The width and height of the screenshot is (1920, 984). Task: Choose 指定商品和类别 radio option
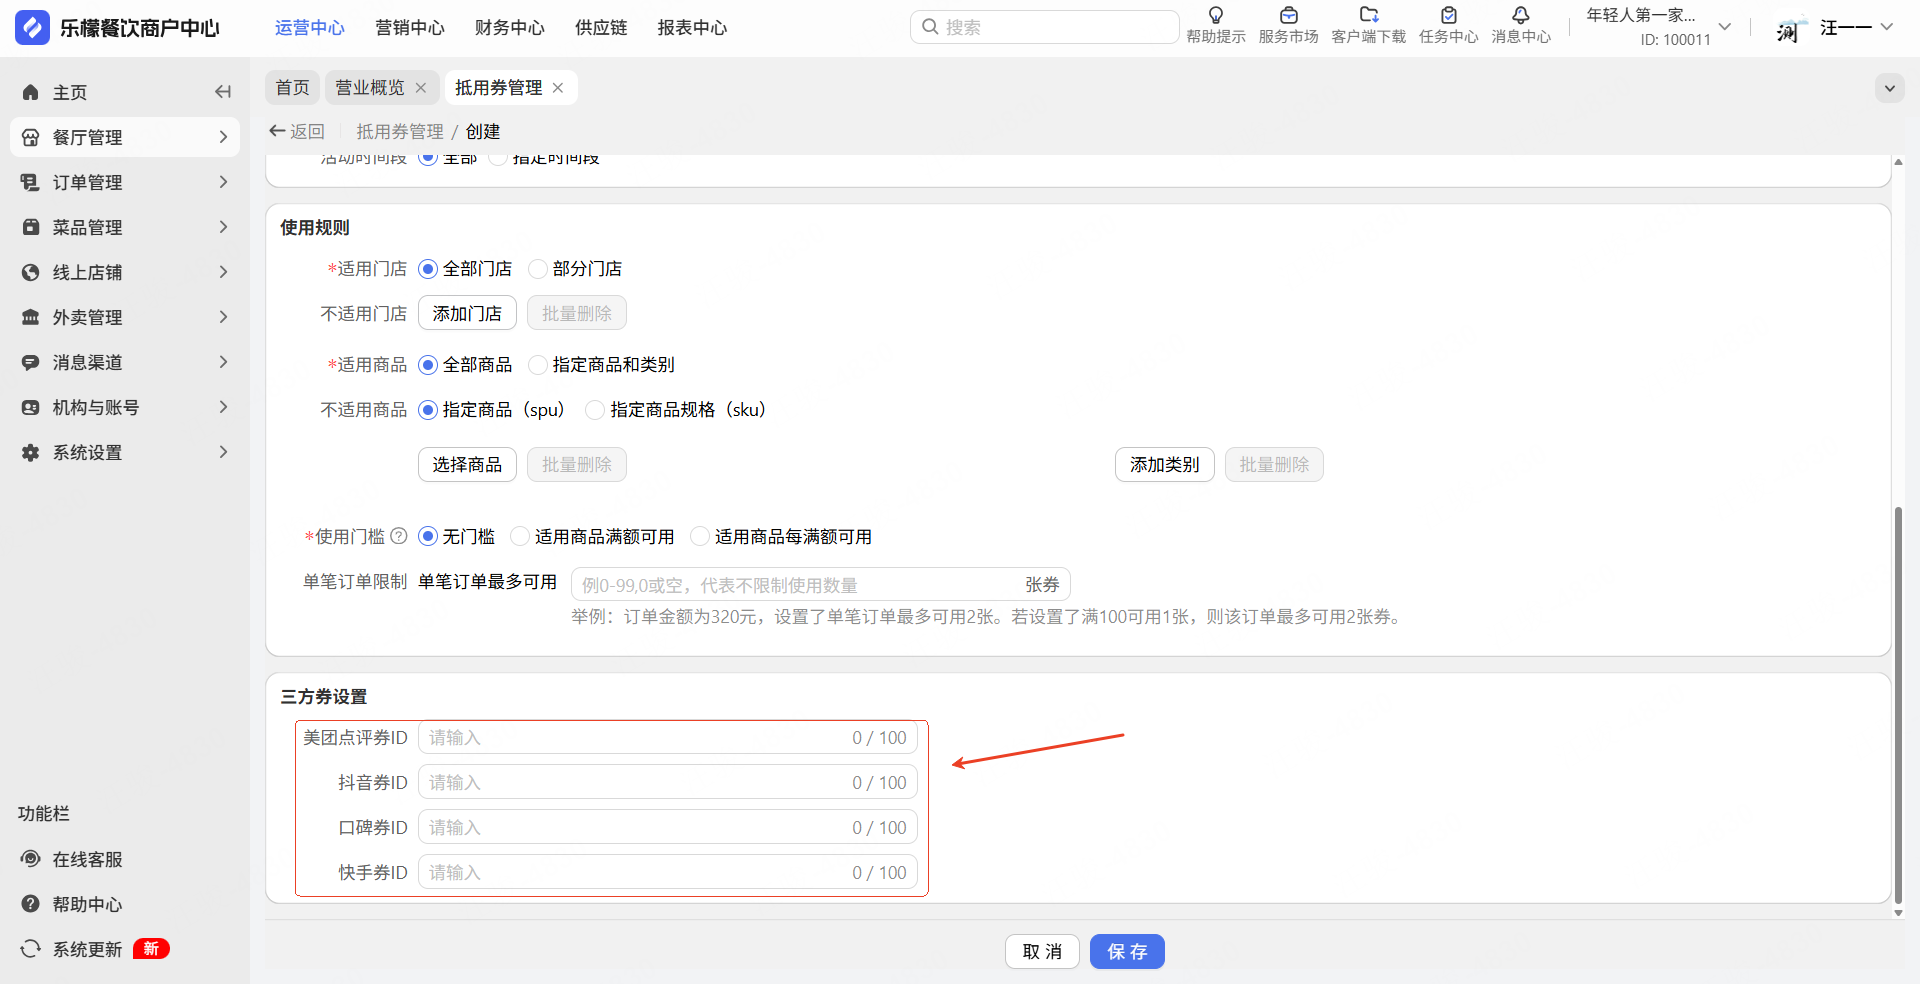(538, 365)
